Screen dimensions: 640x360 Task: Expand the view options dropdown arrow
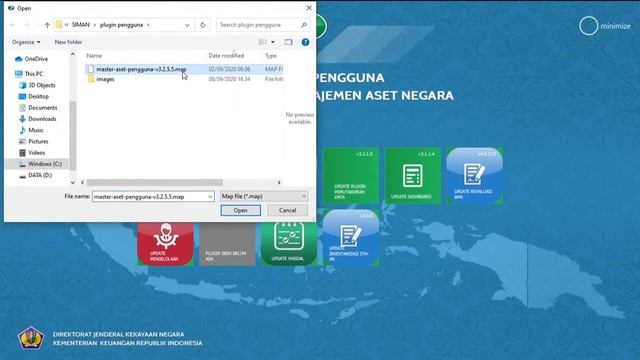tap(273, 42)
